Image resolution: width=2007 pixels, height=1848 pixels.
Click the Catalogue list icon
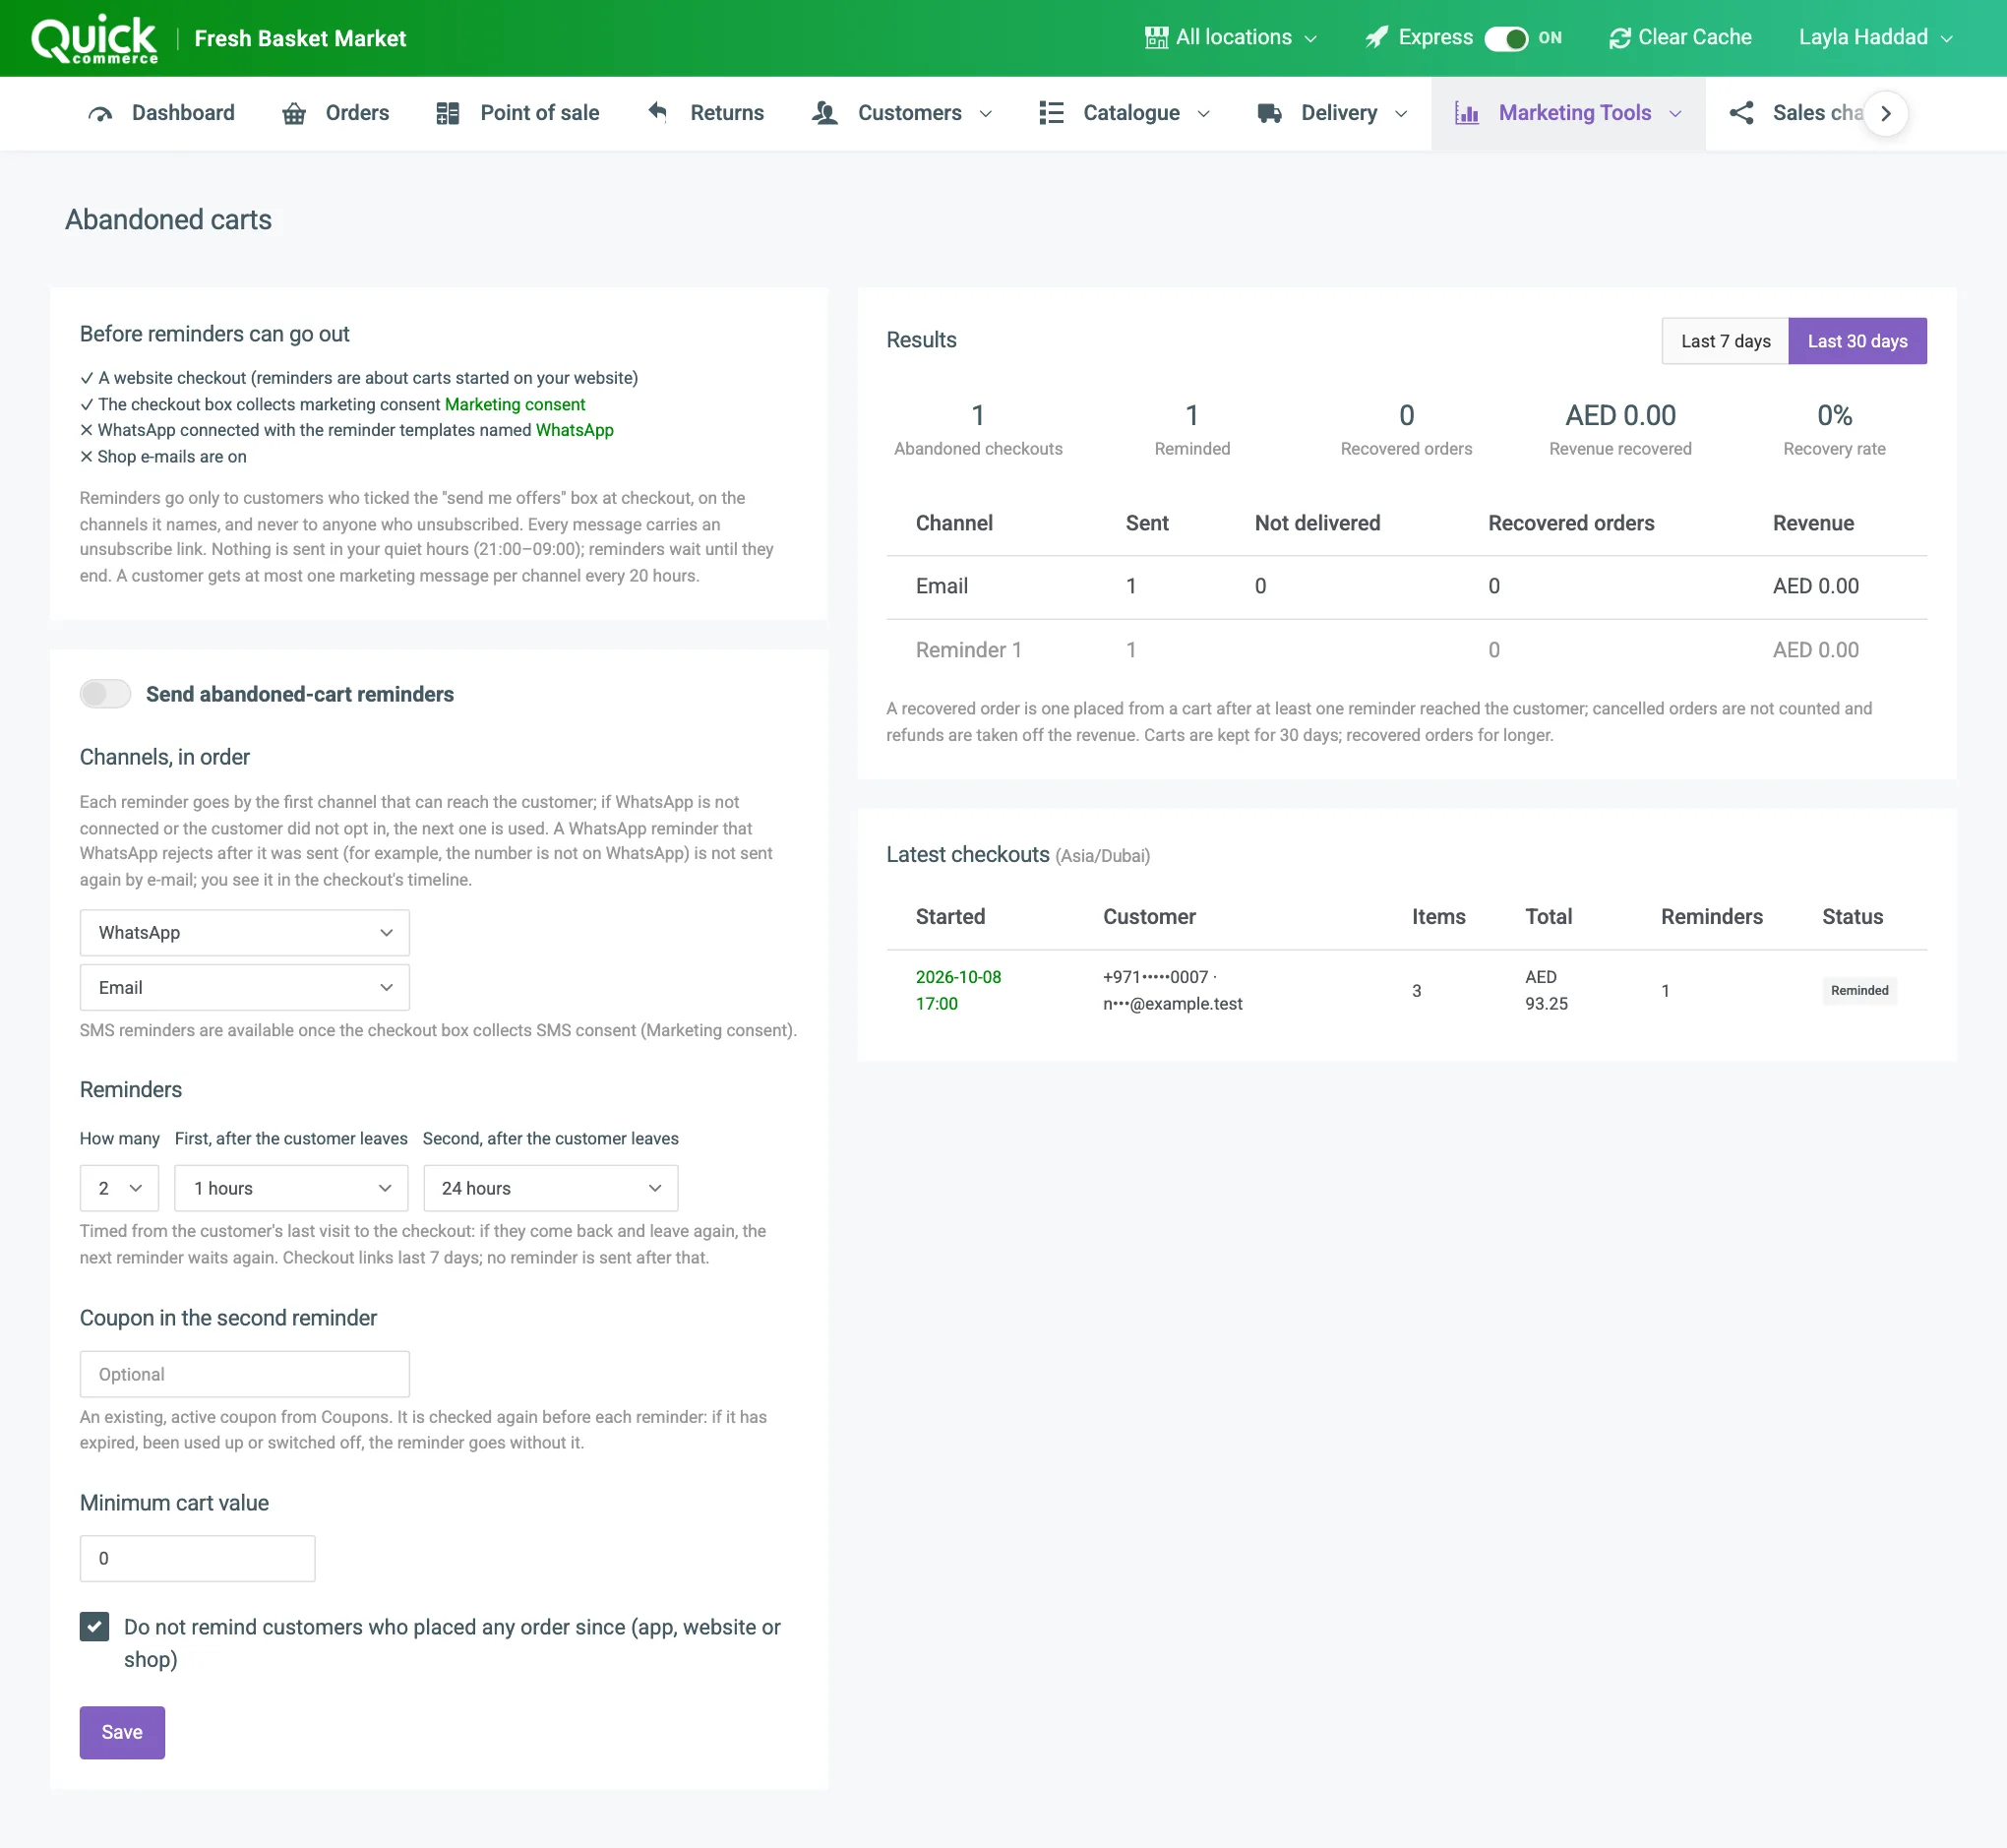1051,113
